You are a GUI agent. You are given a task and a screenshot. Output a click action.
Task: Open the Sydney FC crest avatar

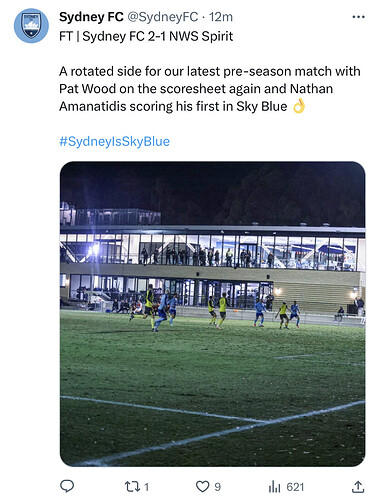(31, 26)
